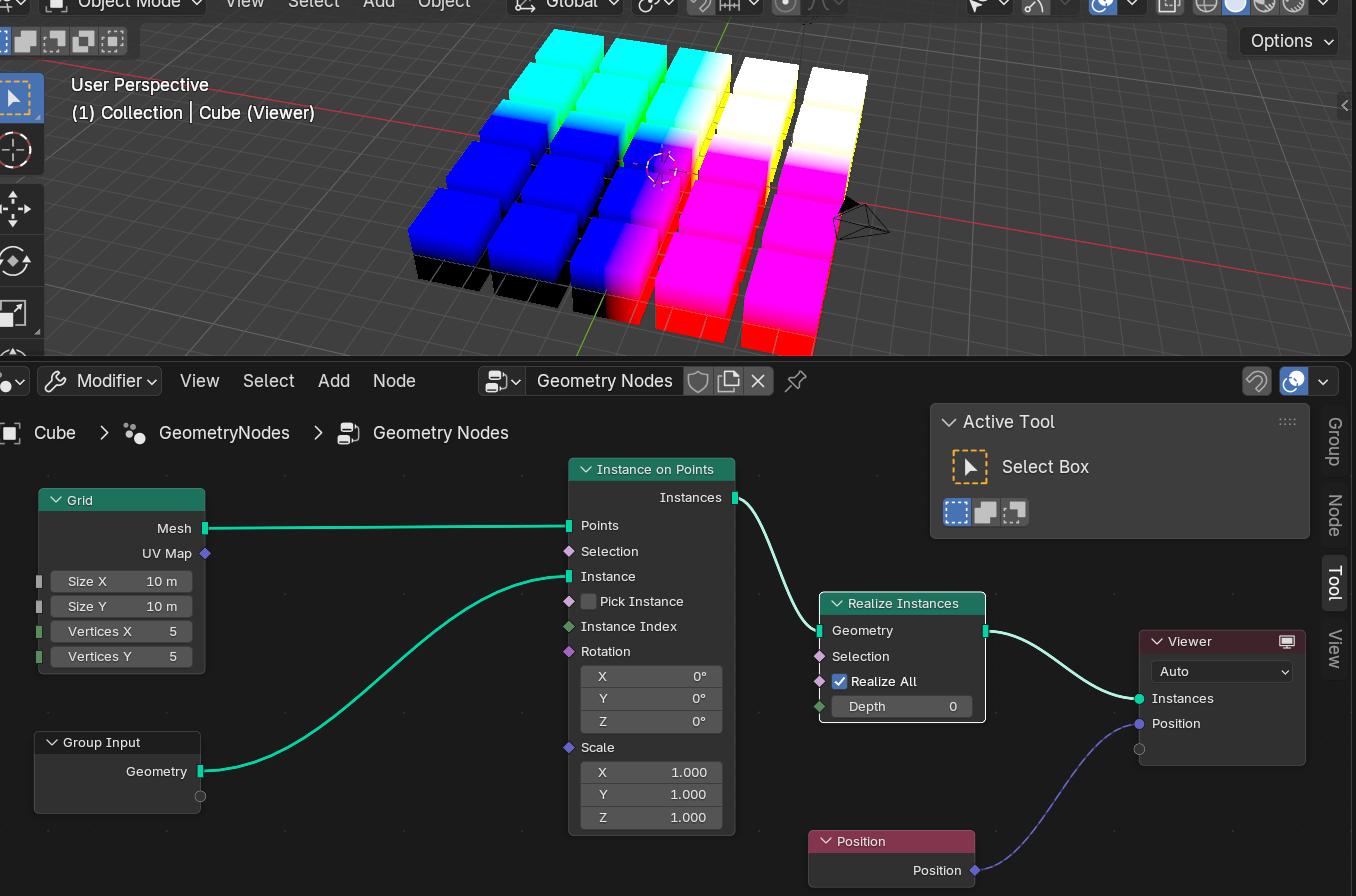
Task: Click Size X field on Grid node
Action: [x=121, y=581]
